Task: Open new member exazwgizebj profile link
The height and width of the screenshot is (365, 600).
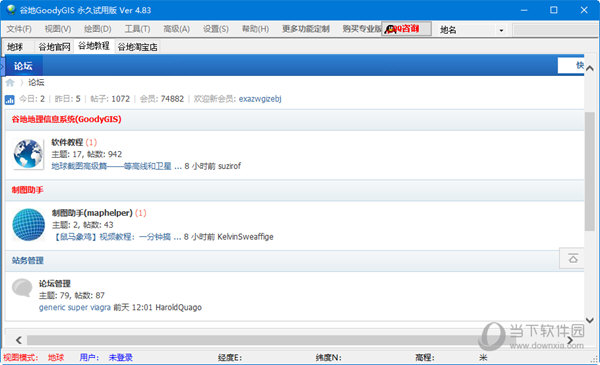Action: (x=260, y=99)
